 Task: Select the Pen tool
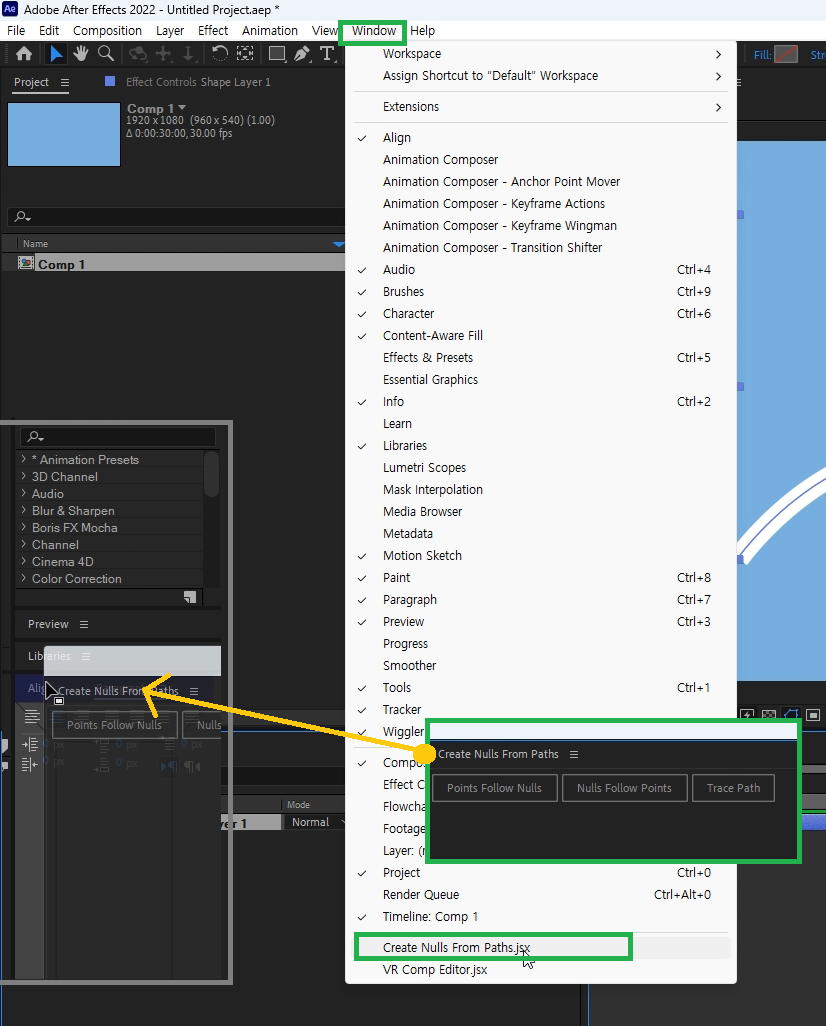coord(302,54)
